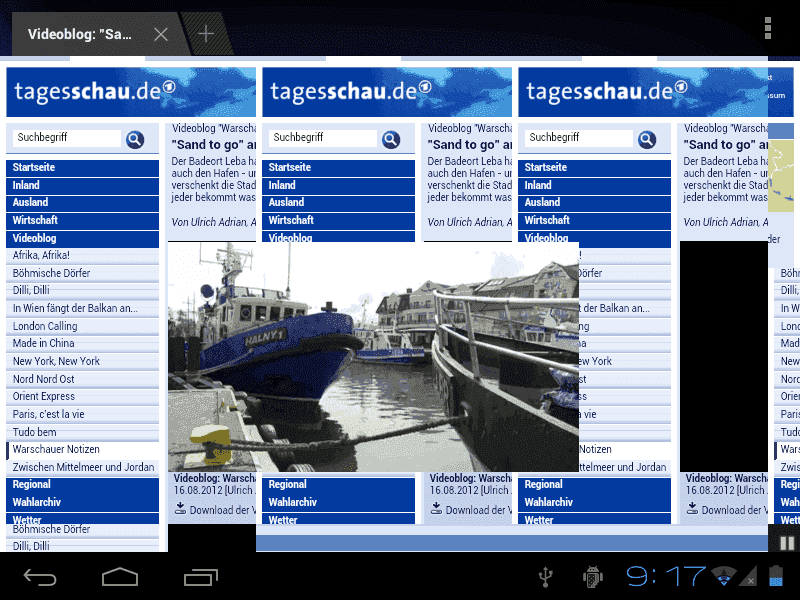Click tagesschau.de logo in rightmost page copy

(x=607, y=91)
